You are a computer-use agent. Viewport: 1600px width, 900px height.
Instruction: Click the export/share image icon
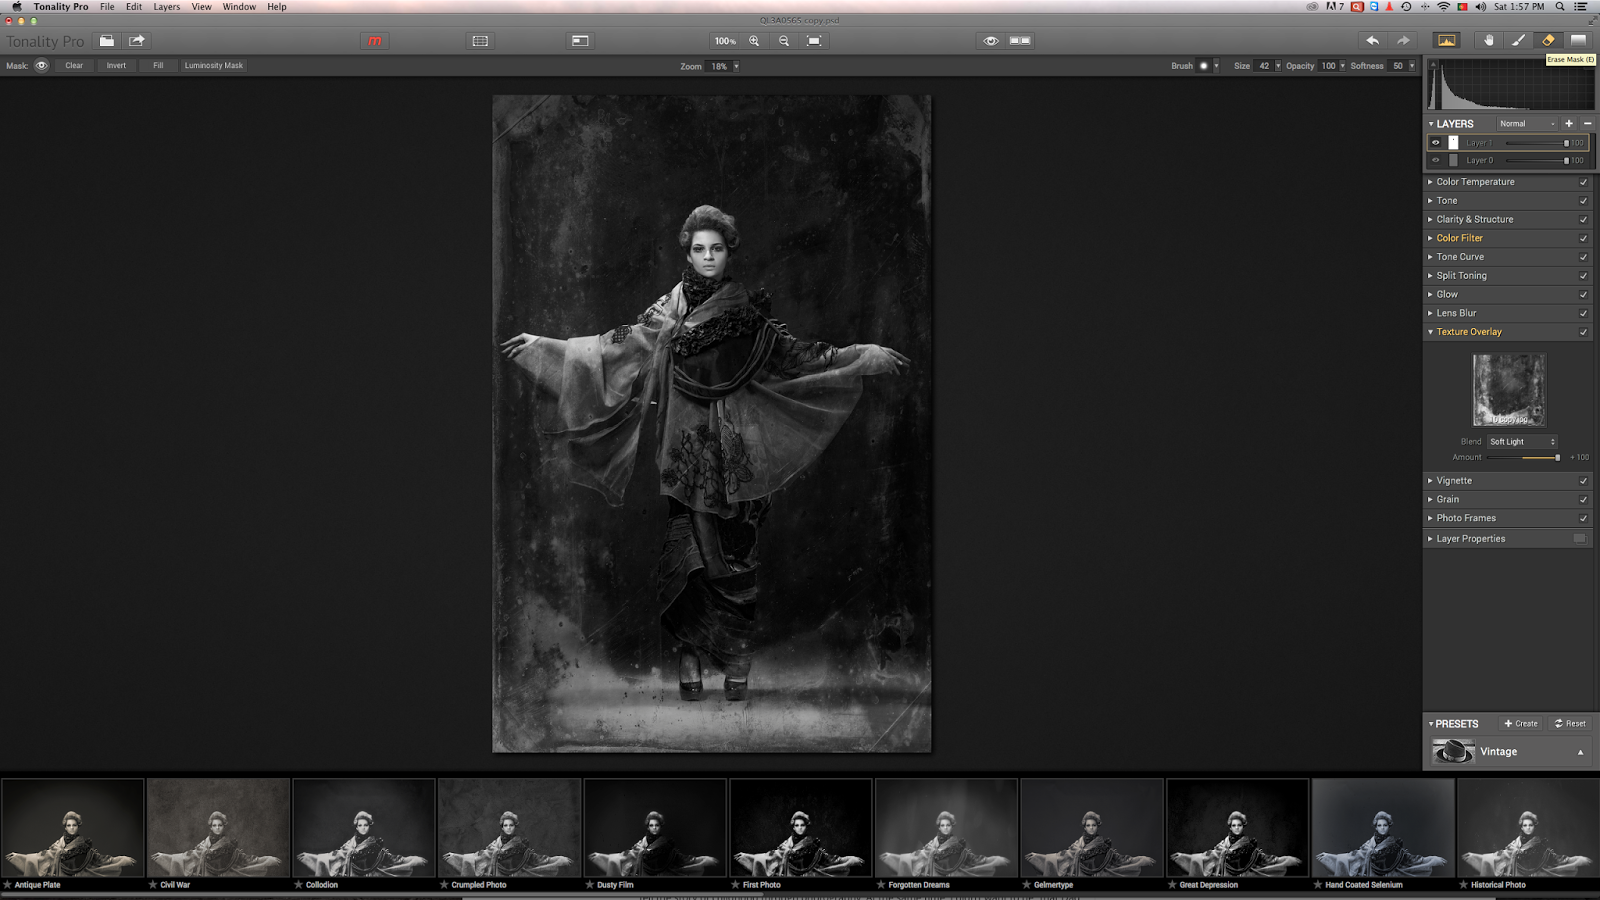tap(137, 41)
